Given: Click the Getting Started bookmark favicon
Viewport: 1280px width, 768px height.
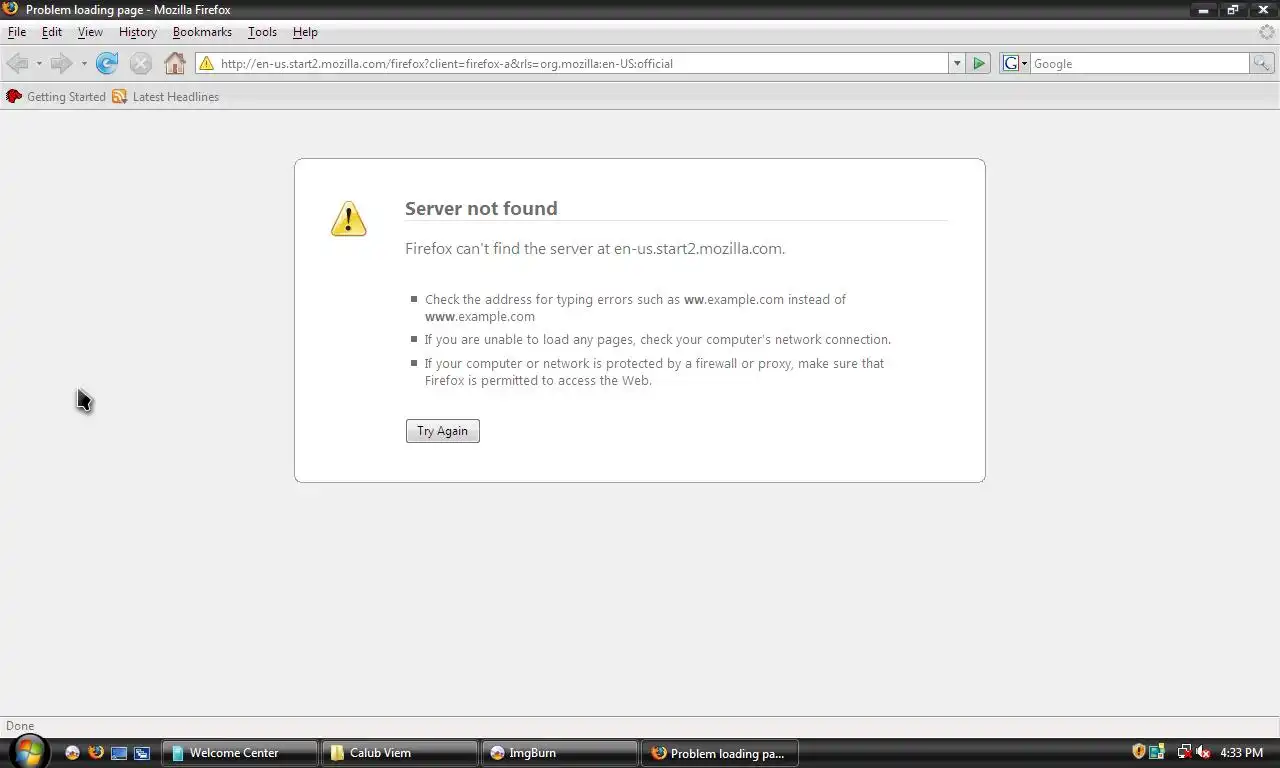Looking at the screenshot, I should 14,97.
